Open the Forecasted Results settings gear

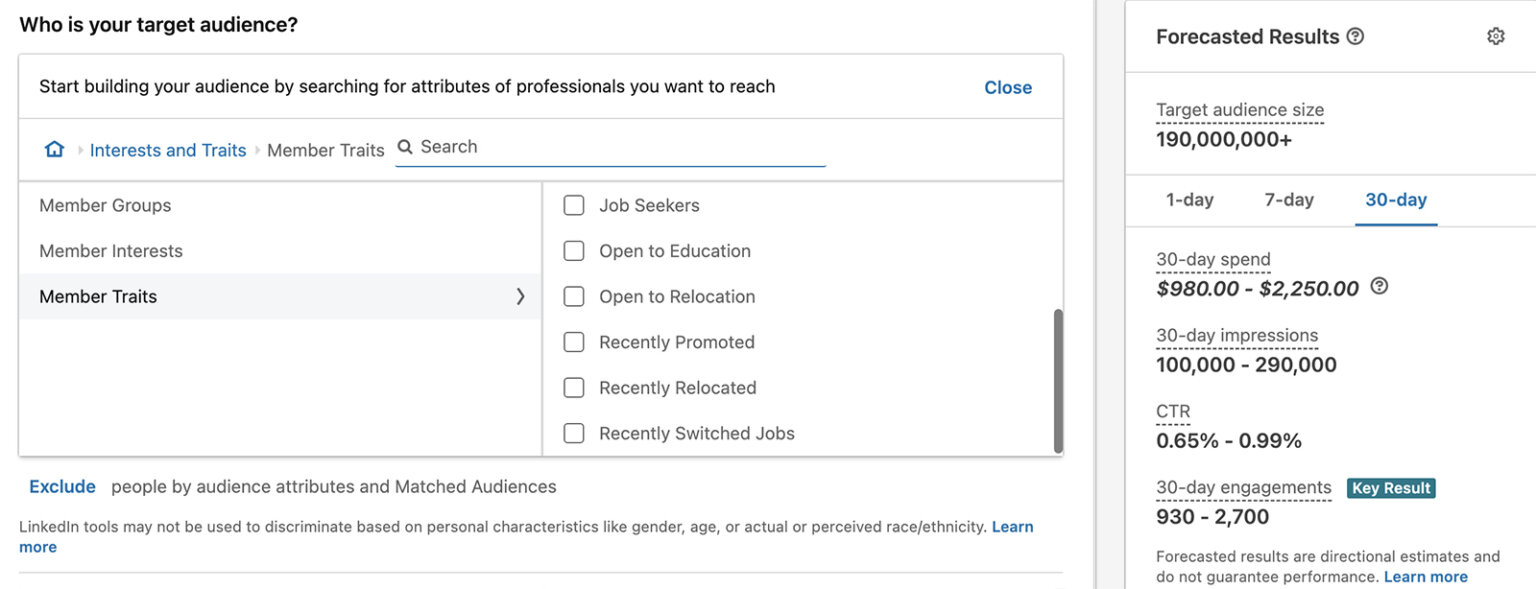pyautogui.click(x=1495, y=35)
